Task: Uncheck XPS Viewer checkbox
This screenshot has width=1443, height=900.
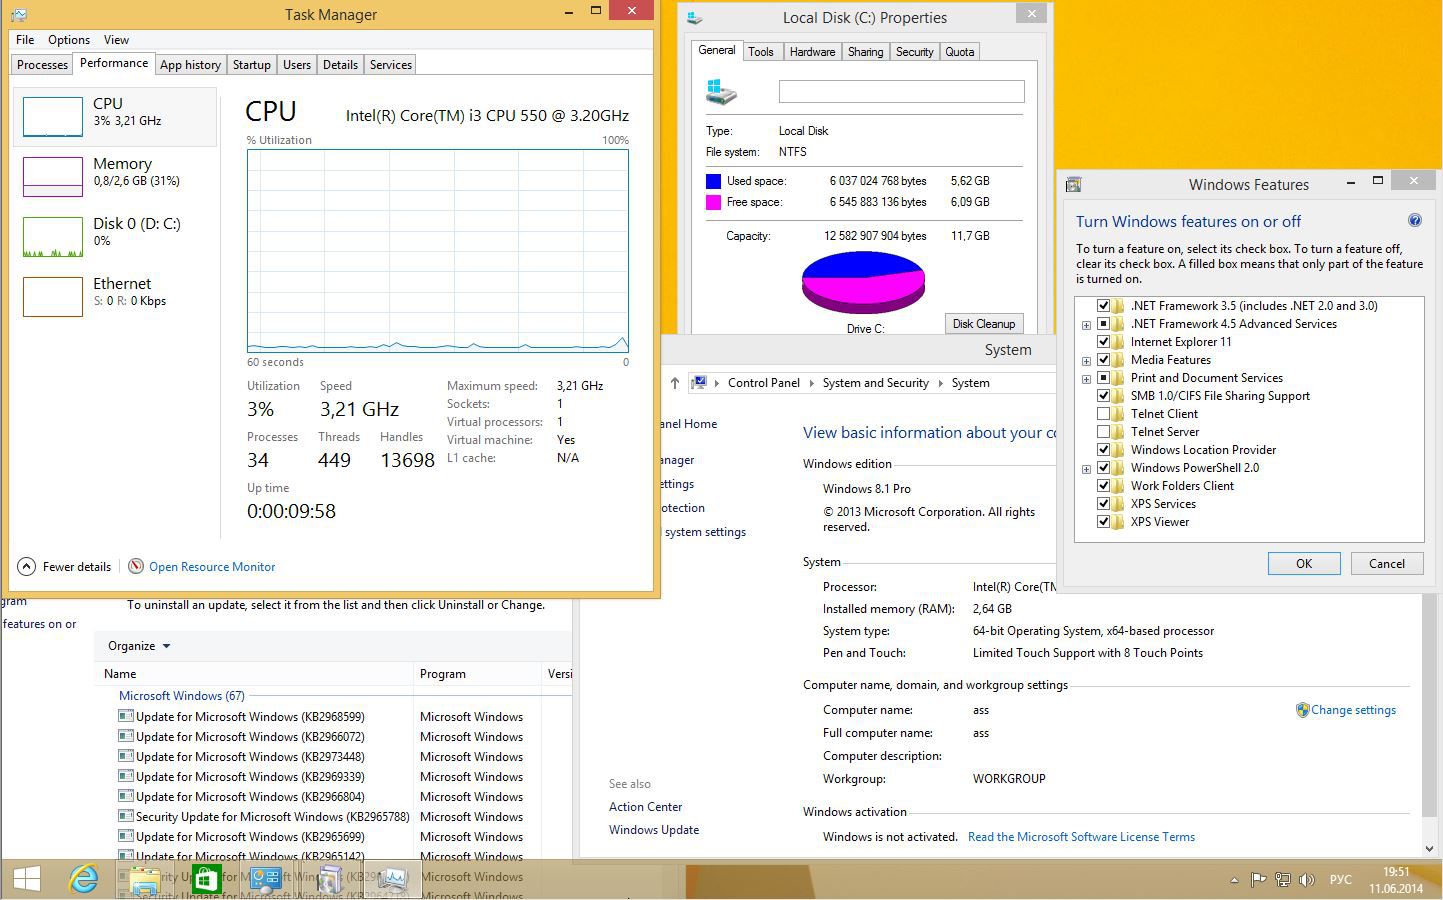Action: coord(1103,522)
